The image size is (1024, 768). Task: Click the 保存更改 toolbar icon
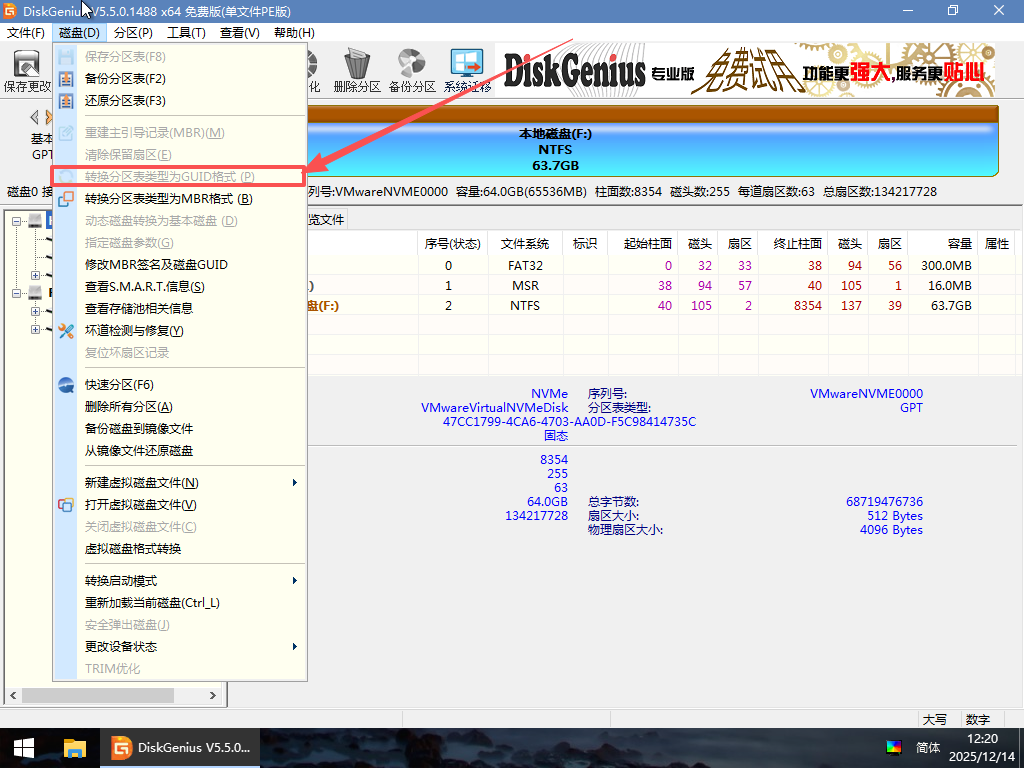(27, 68)
